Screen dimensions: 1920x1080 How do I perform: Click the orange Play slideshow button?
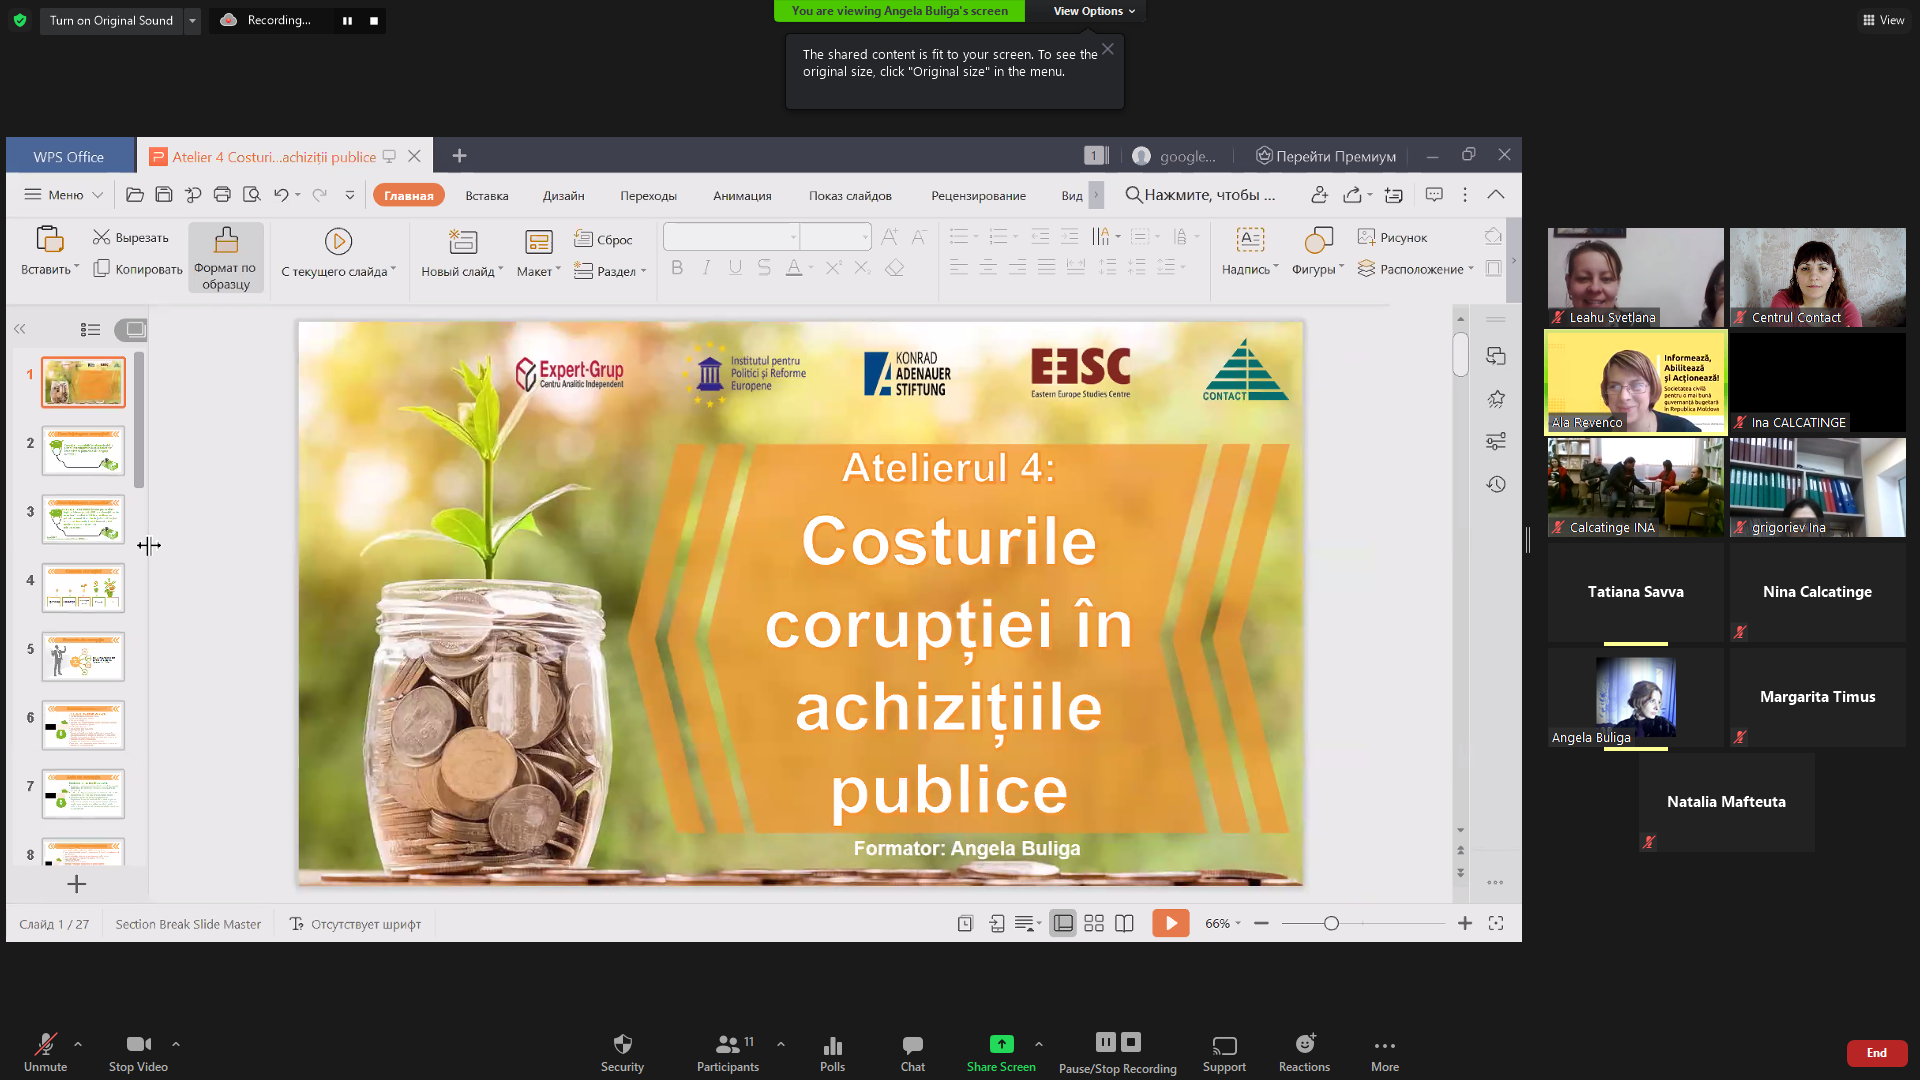[x=1170, y=923]
